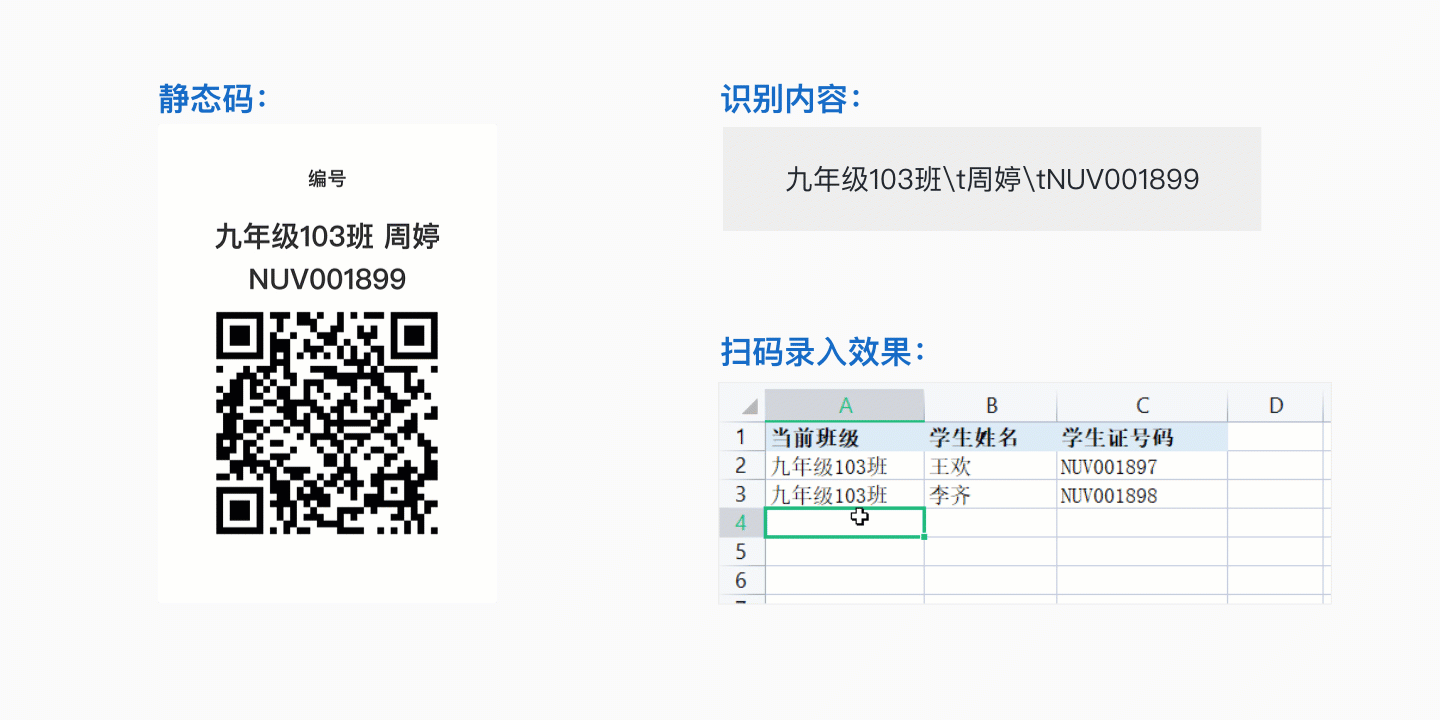This screenshot has height=720, width=1440.
Task: Select empty cell D2
Action: point(1275,466)
